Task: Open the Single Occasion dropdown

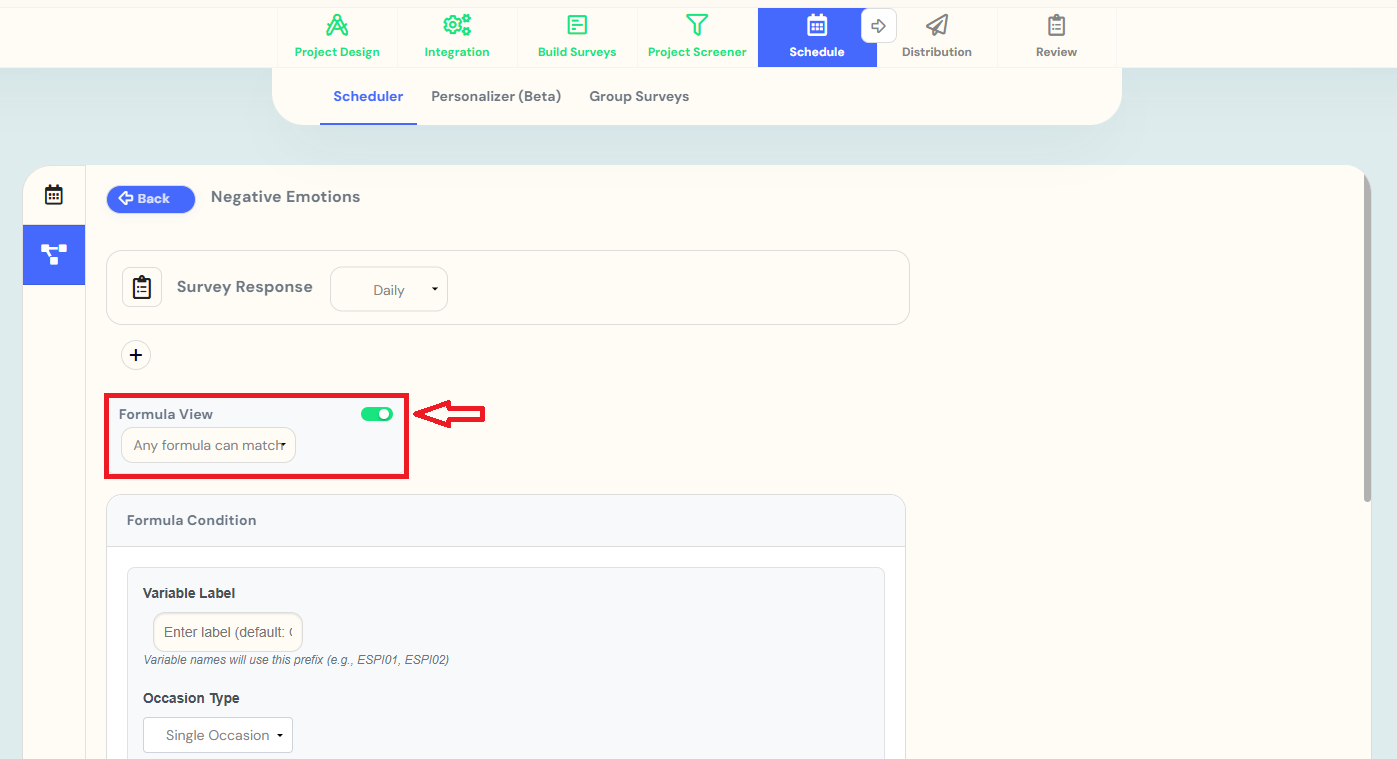Action: [218, 735]
